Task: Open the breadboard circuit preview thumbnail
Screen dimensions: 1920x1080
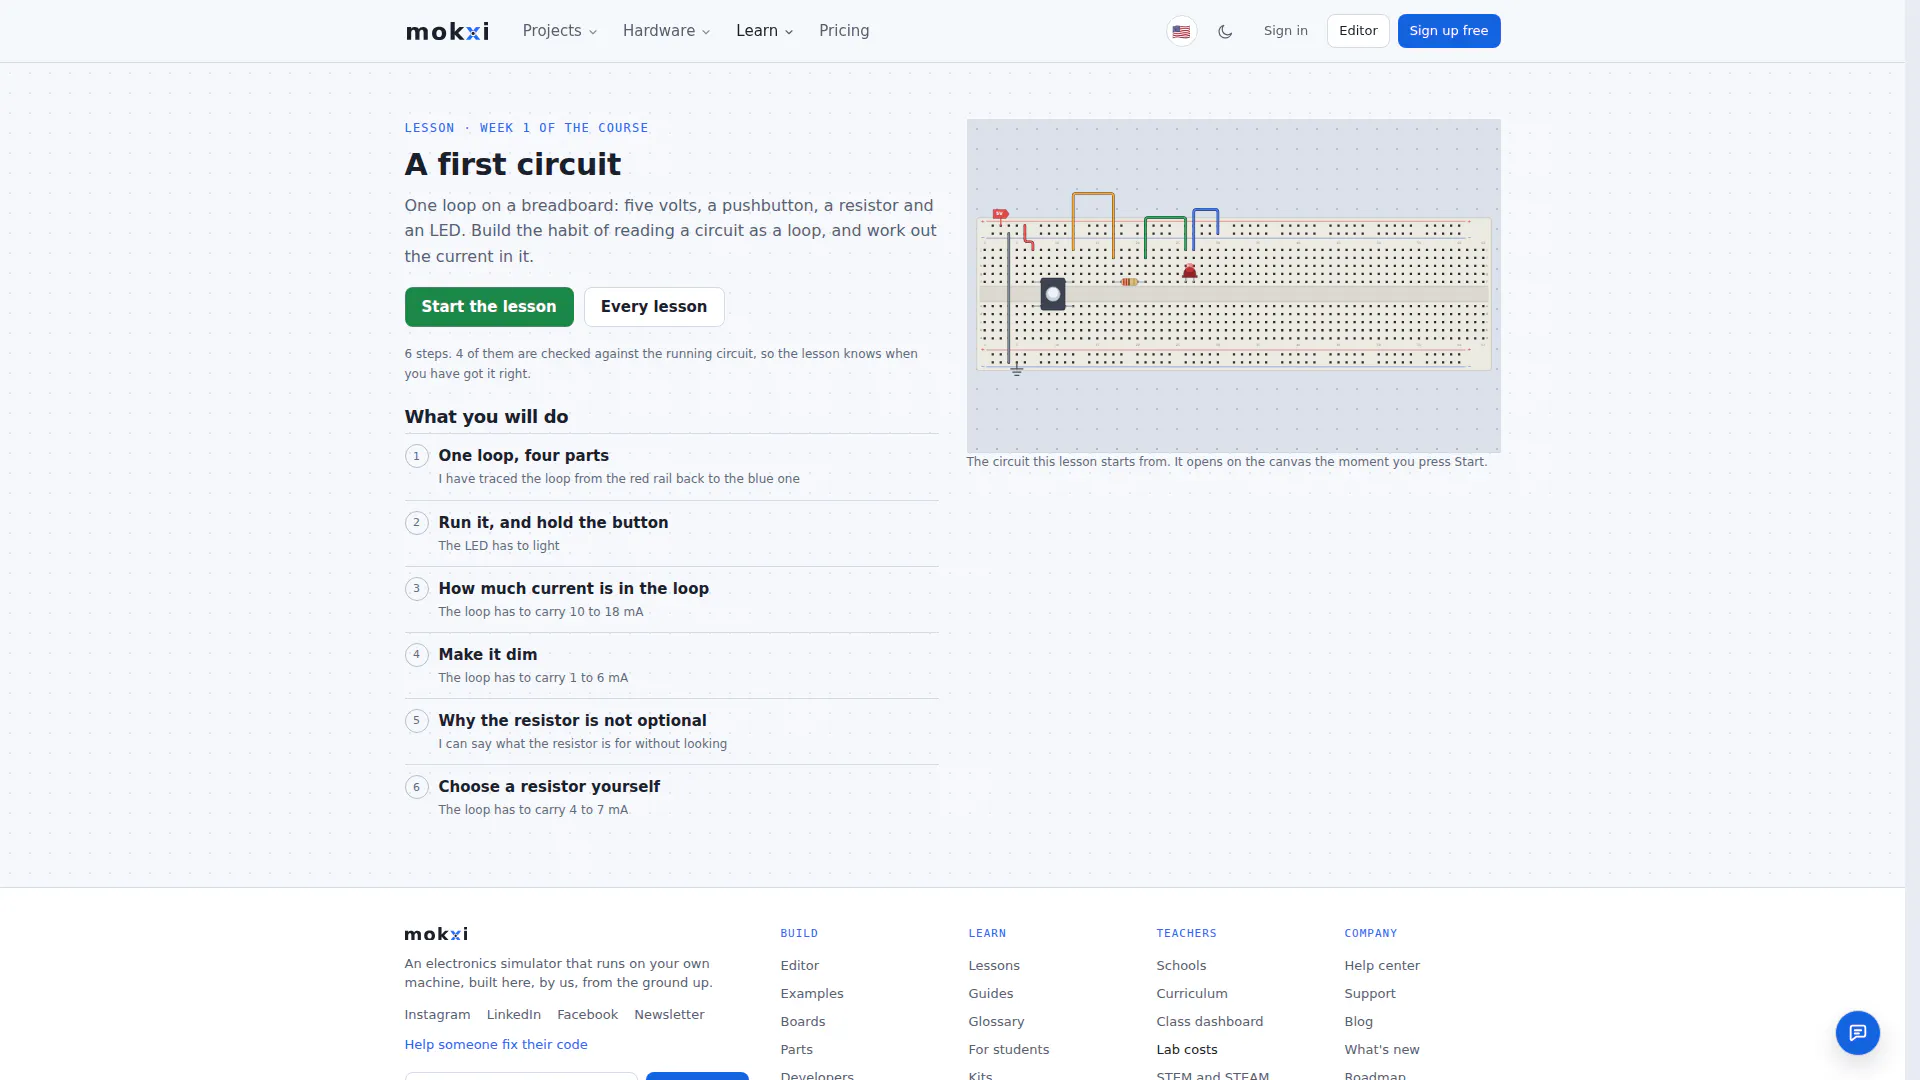Action: pyautogui.click(x=1233, y=286)
